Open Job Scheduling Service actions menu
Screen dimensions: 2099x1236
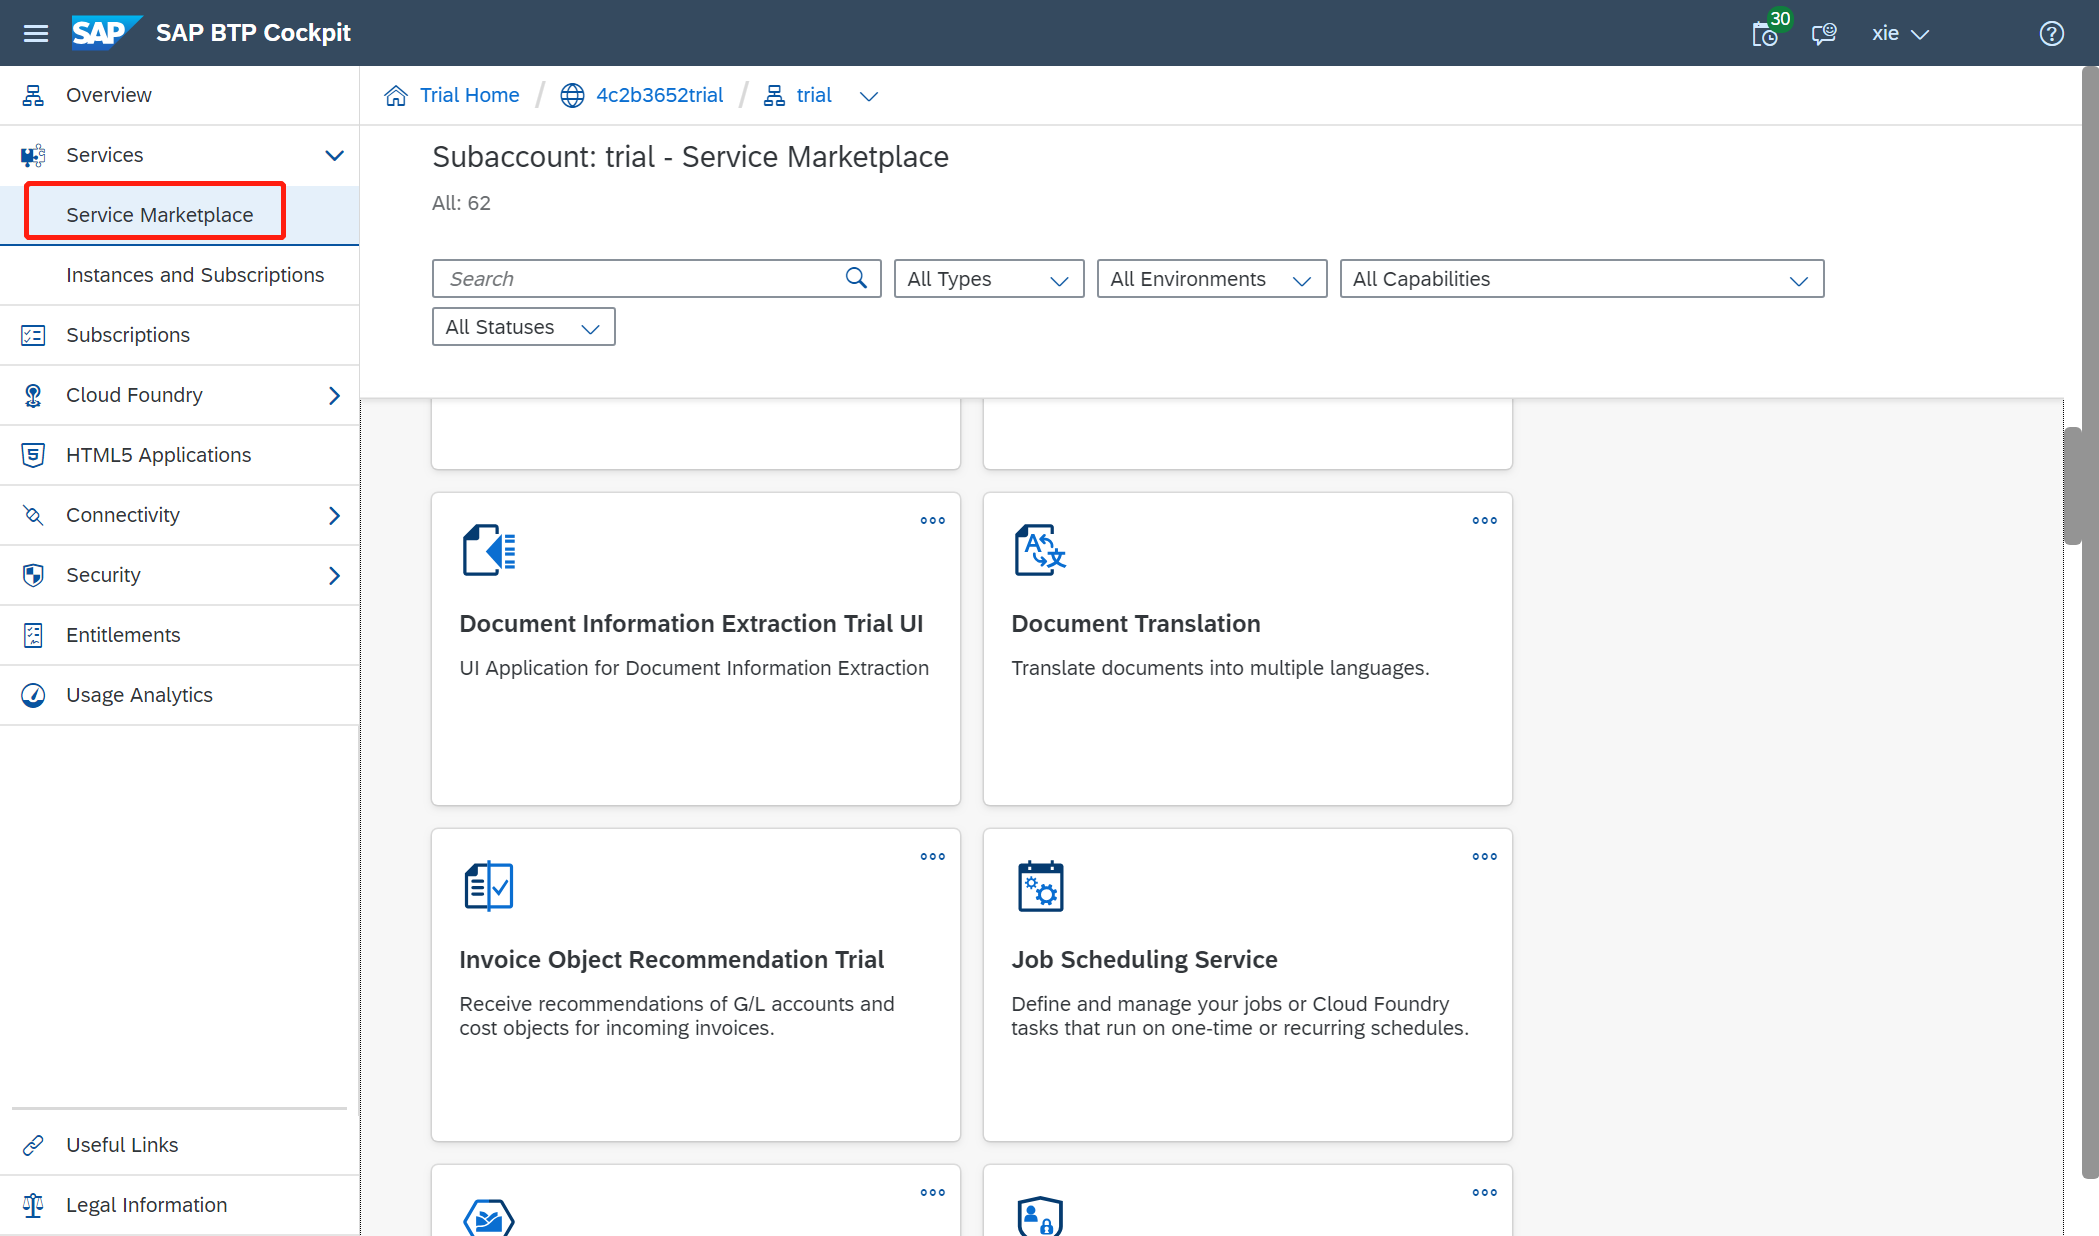(x=1484, y=856)
